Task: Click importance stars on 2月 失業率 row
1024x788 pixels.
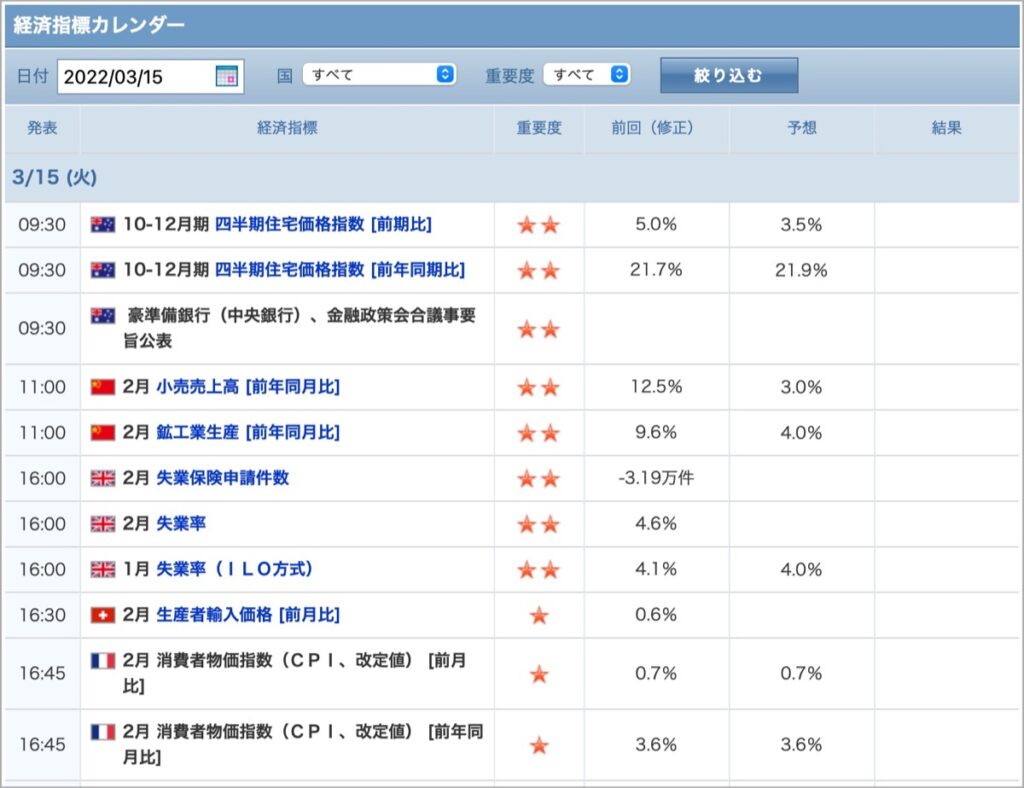Action: click(x=539, y=524)
